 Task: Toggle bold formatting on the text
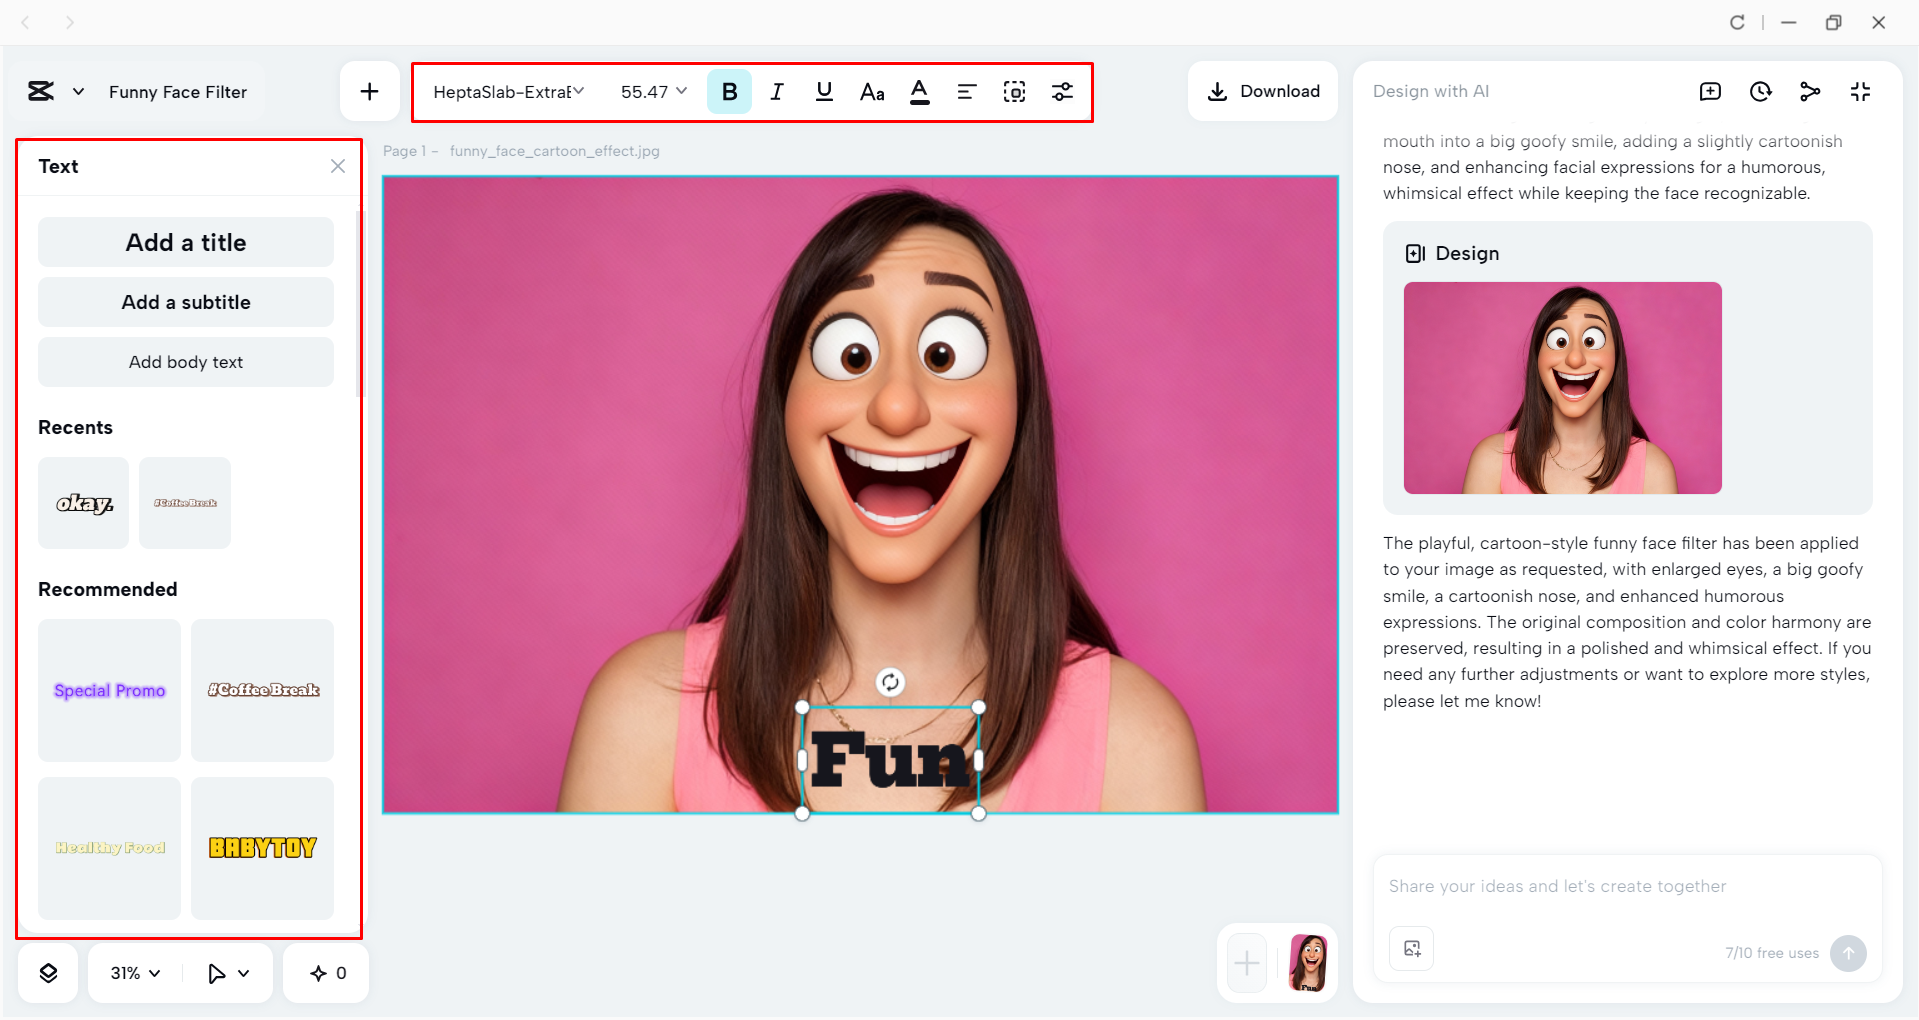pos(730,91)
